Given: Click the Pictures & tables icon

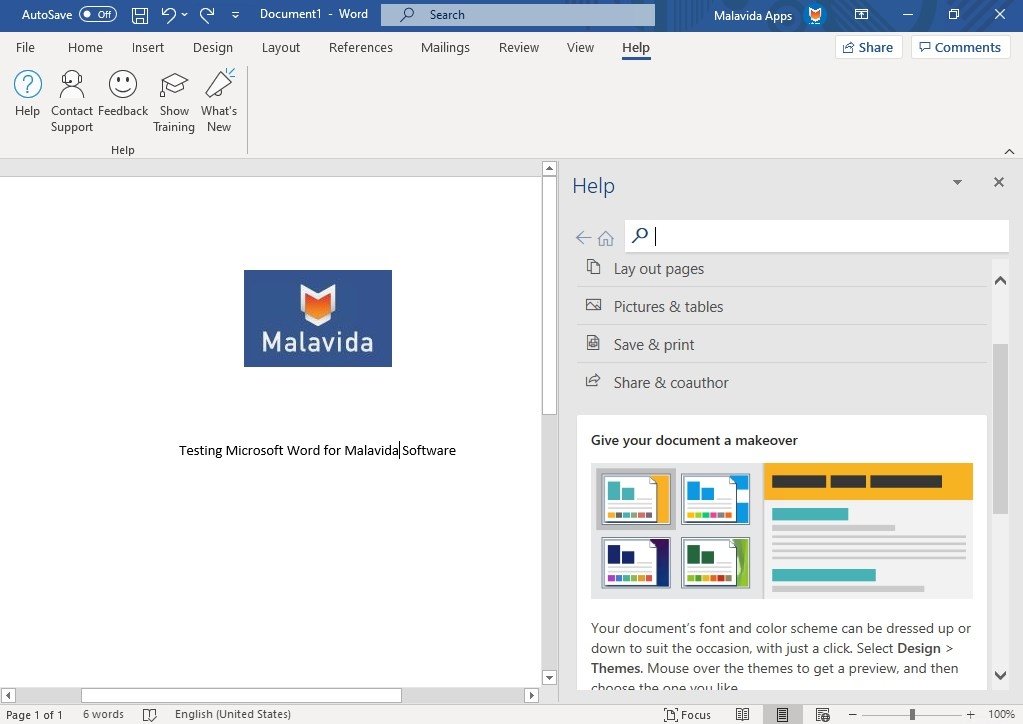Looking at the screenshot, I should 593,305.
